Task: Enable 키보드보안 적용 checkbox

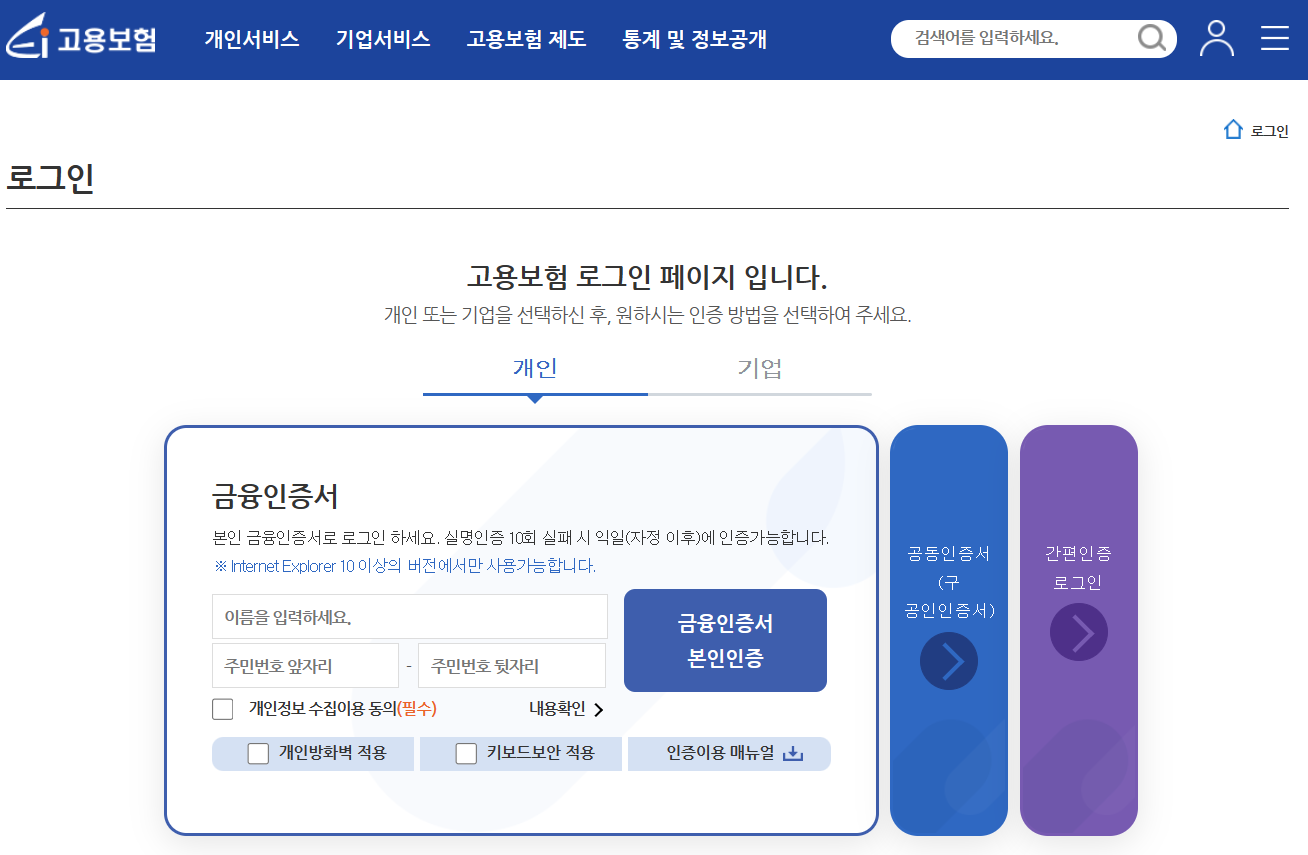Action: tap(466, 753)
